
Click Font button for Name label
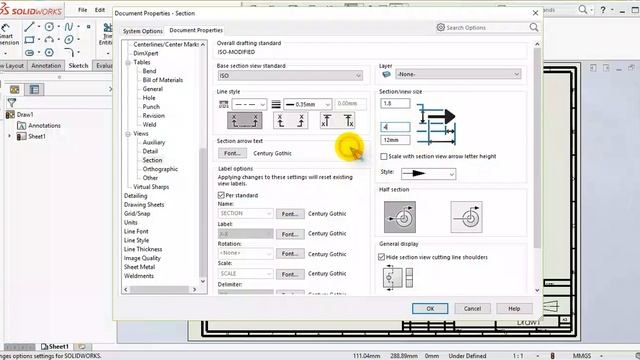(290, 214)
